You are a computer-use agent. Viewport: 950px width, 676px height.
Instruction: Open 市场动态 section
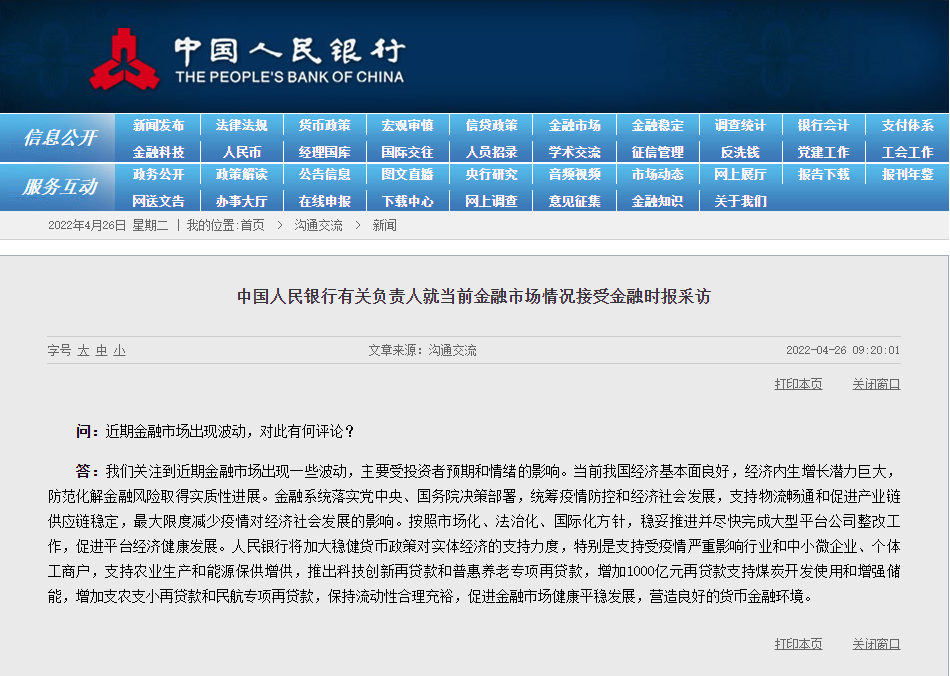(657, 174)
